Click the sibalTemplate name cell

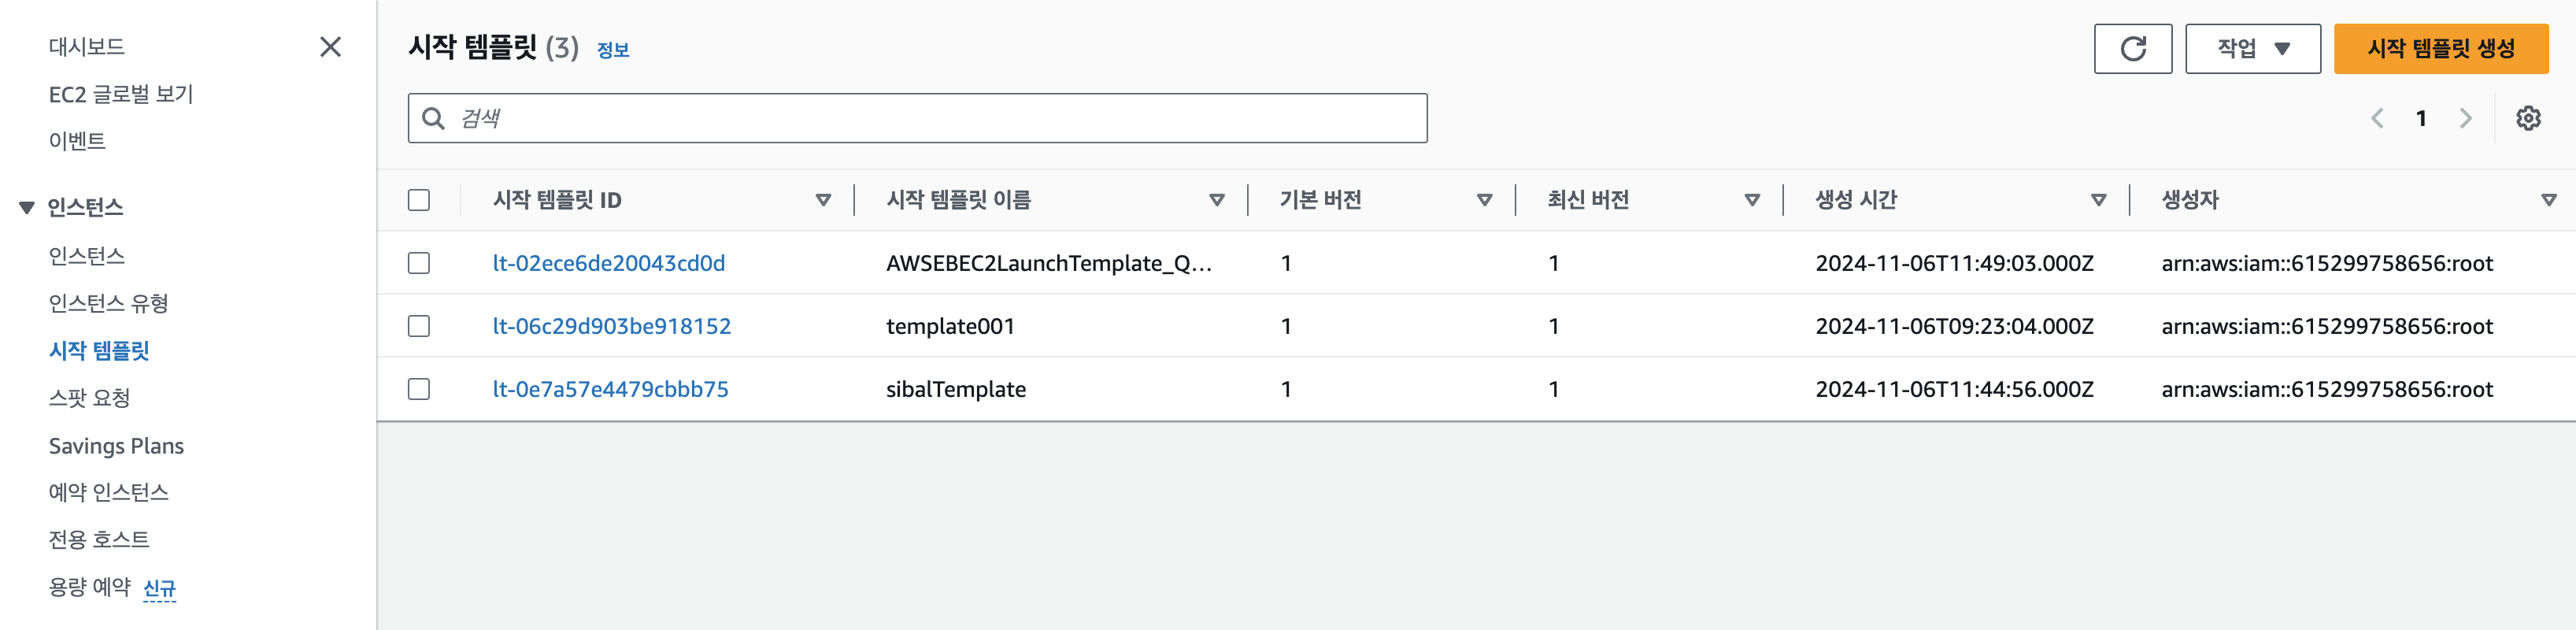(956, 389)
